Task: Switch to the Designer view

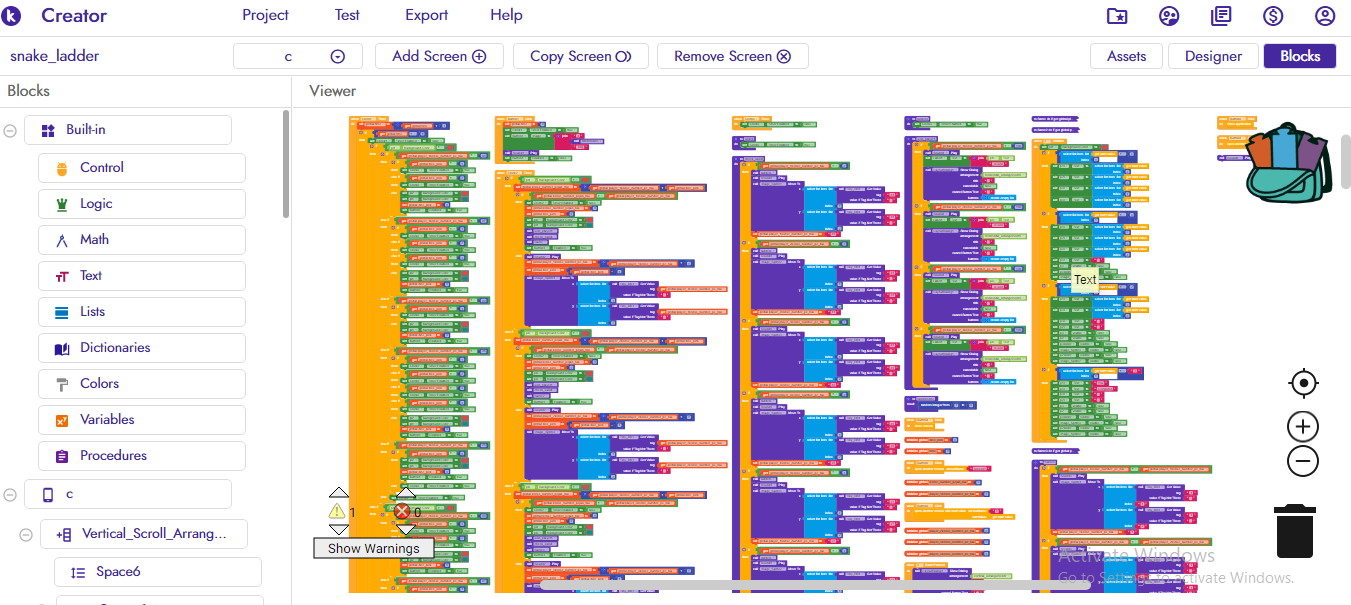Action: 1213,56
